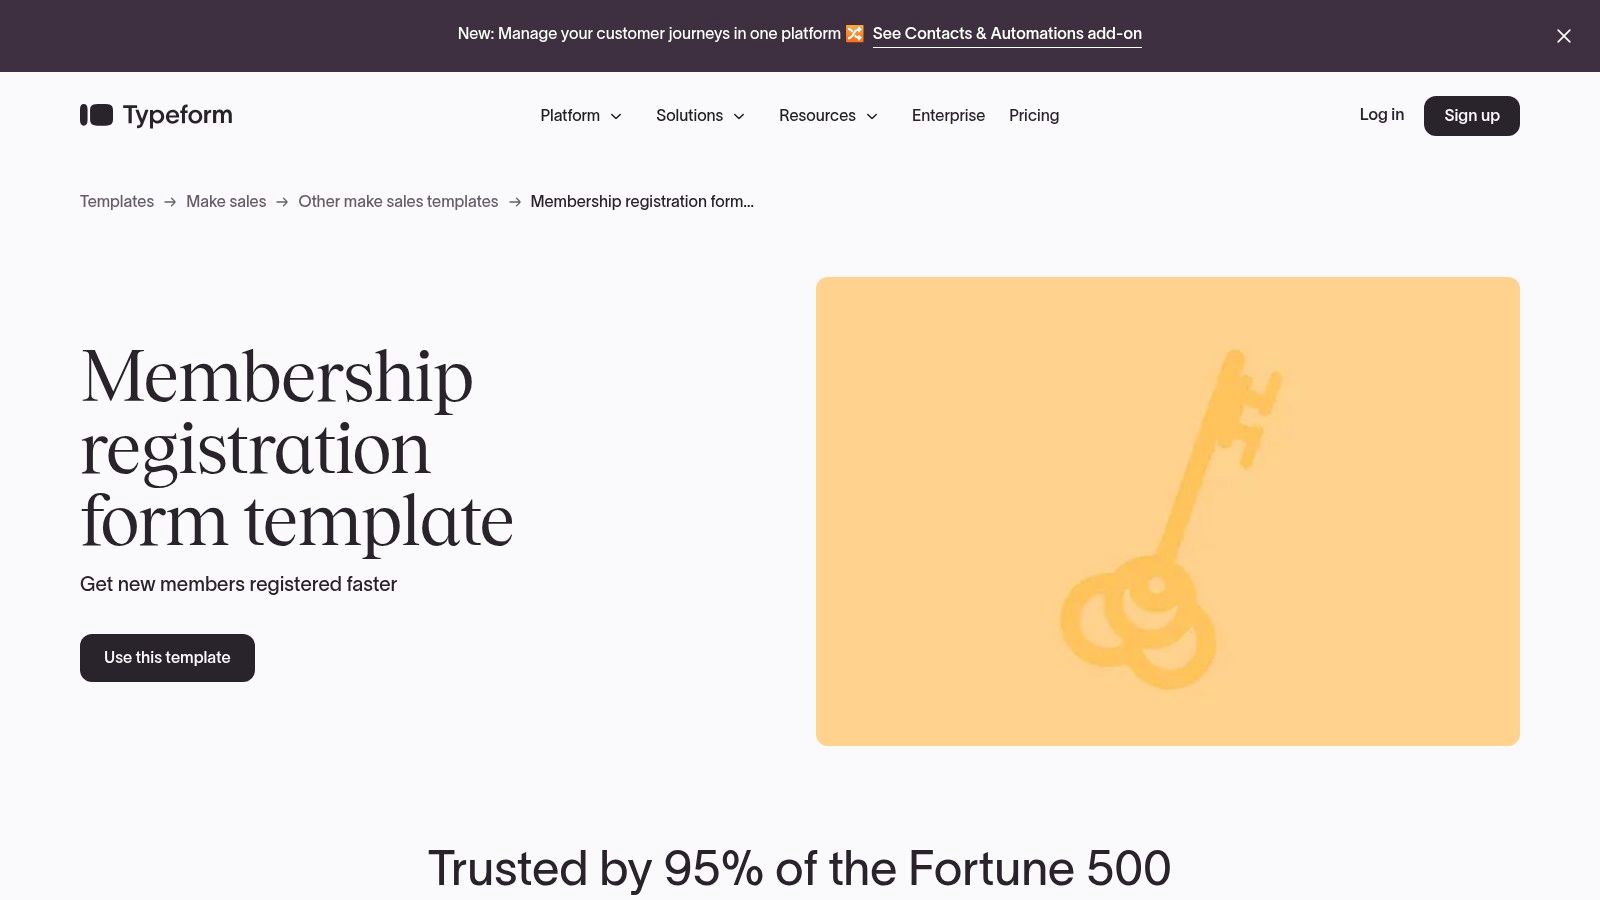This screenshot has height=900, width=1600.
Task: Select the Membership registration form breadcrumb
Action: click(x=642, y=201)
